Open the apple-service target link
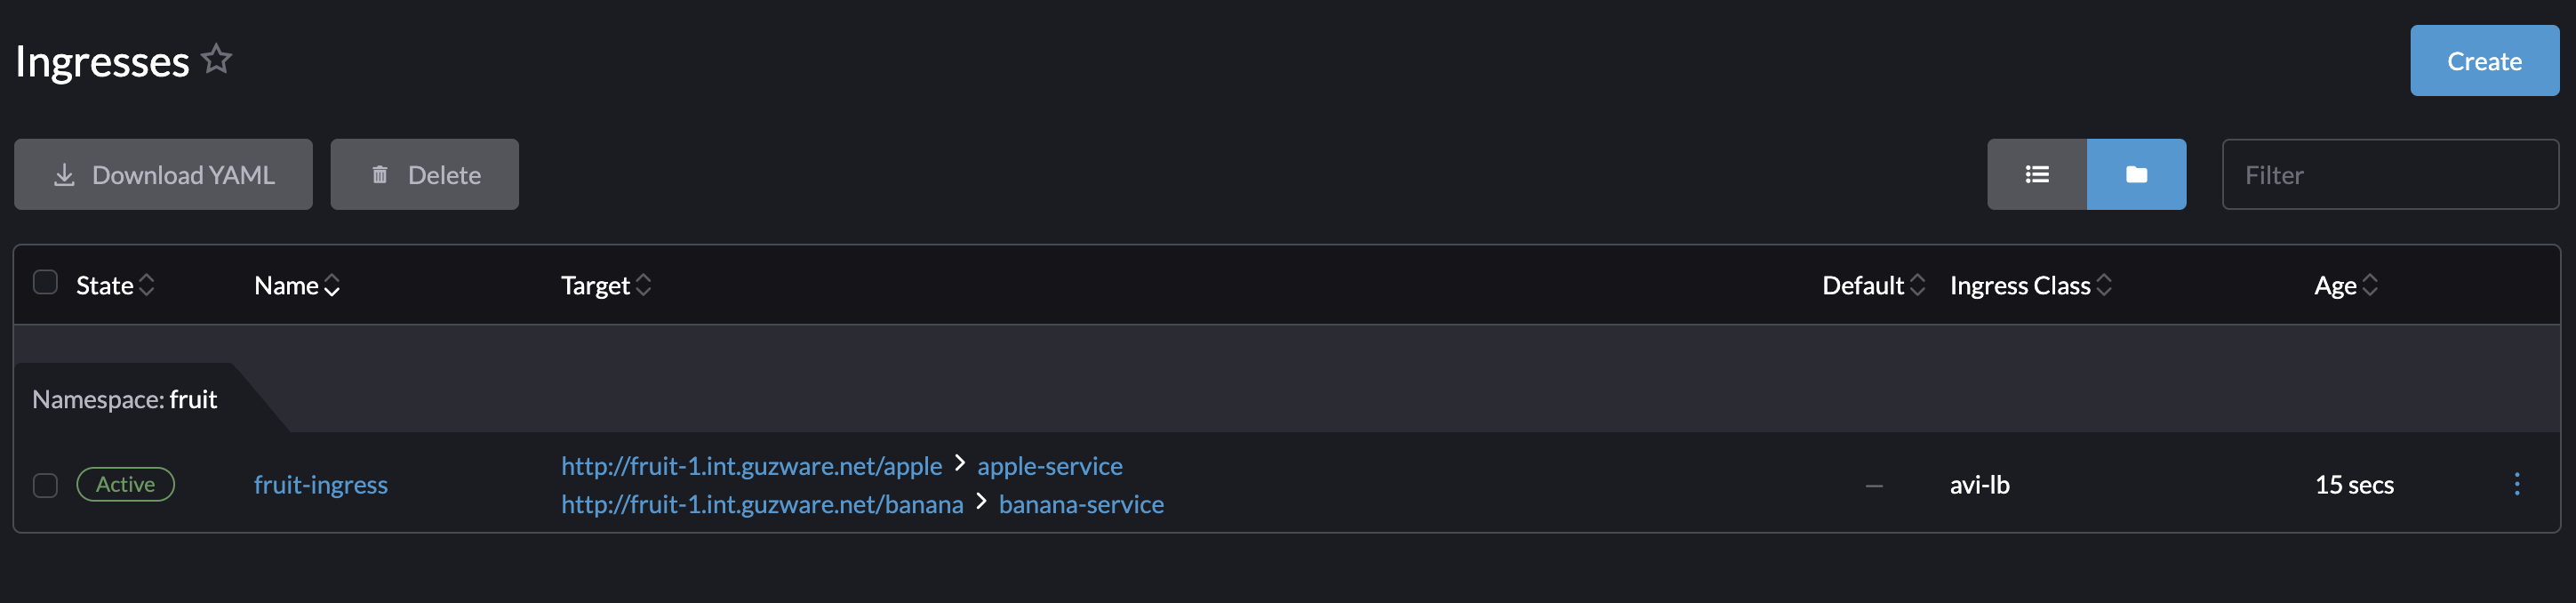Screen dimensions: 2576x603 [1049, 466]
